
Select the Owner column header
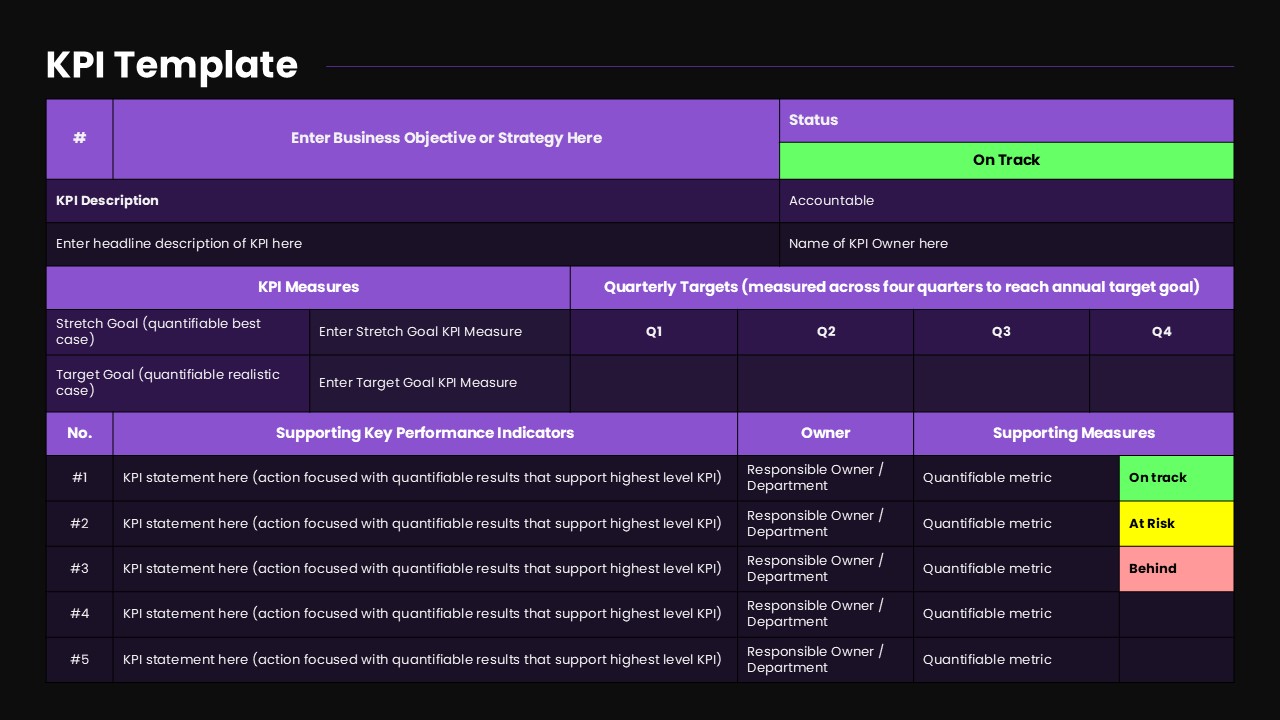[825, 433]
